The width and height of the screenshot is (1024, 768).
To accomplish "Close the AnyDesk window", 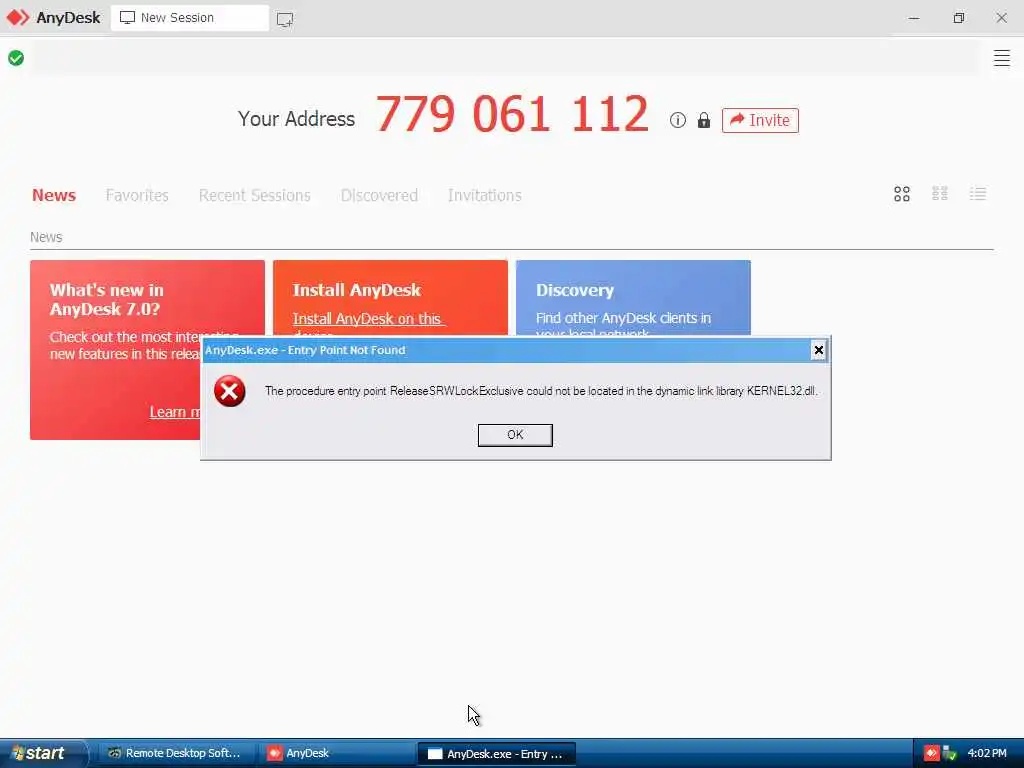I will (x=1001, y=18).
